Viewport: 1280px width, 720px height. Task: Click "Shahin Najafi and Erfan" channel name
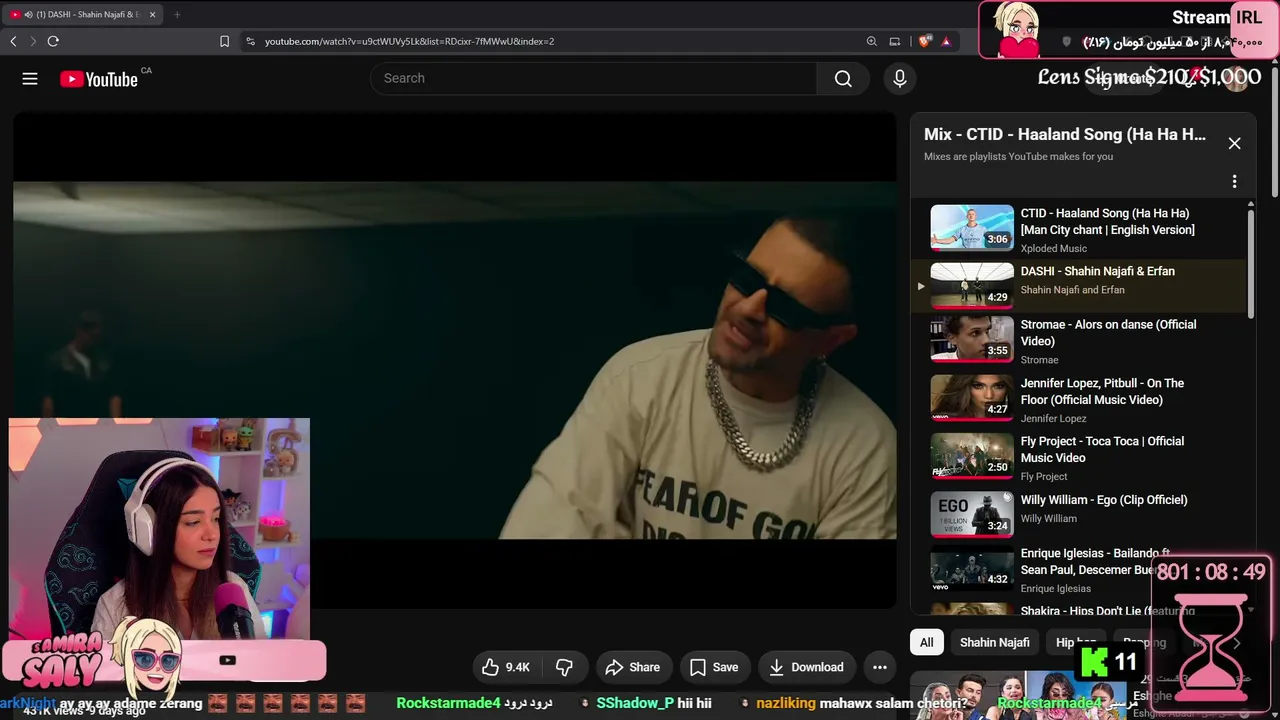coord(1072,290)
